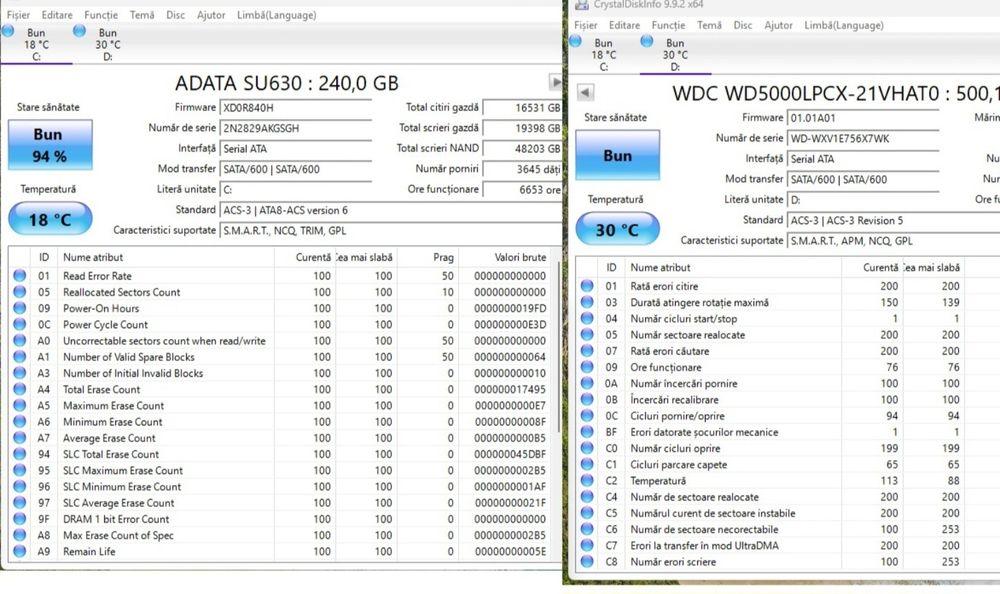The height and width of the screenshot is (594, 1000).
Task: Click 18 °C temperature button in ADATA window
Action: click(50, 219)
